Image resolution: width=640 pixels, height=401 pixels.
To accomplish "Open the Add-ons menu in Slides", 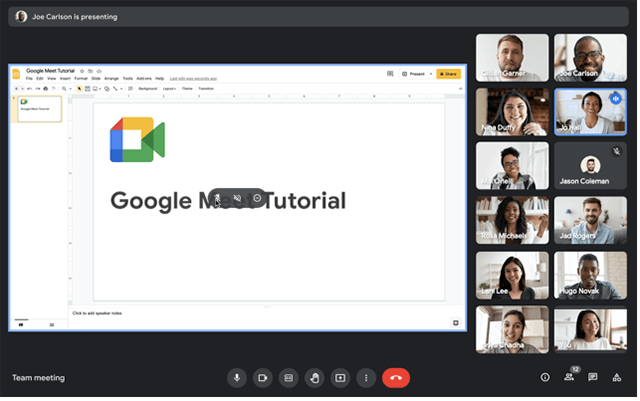I will (144, 78).
